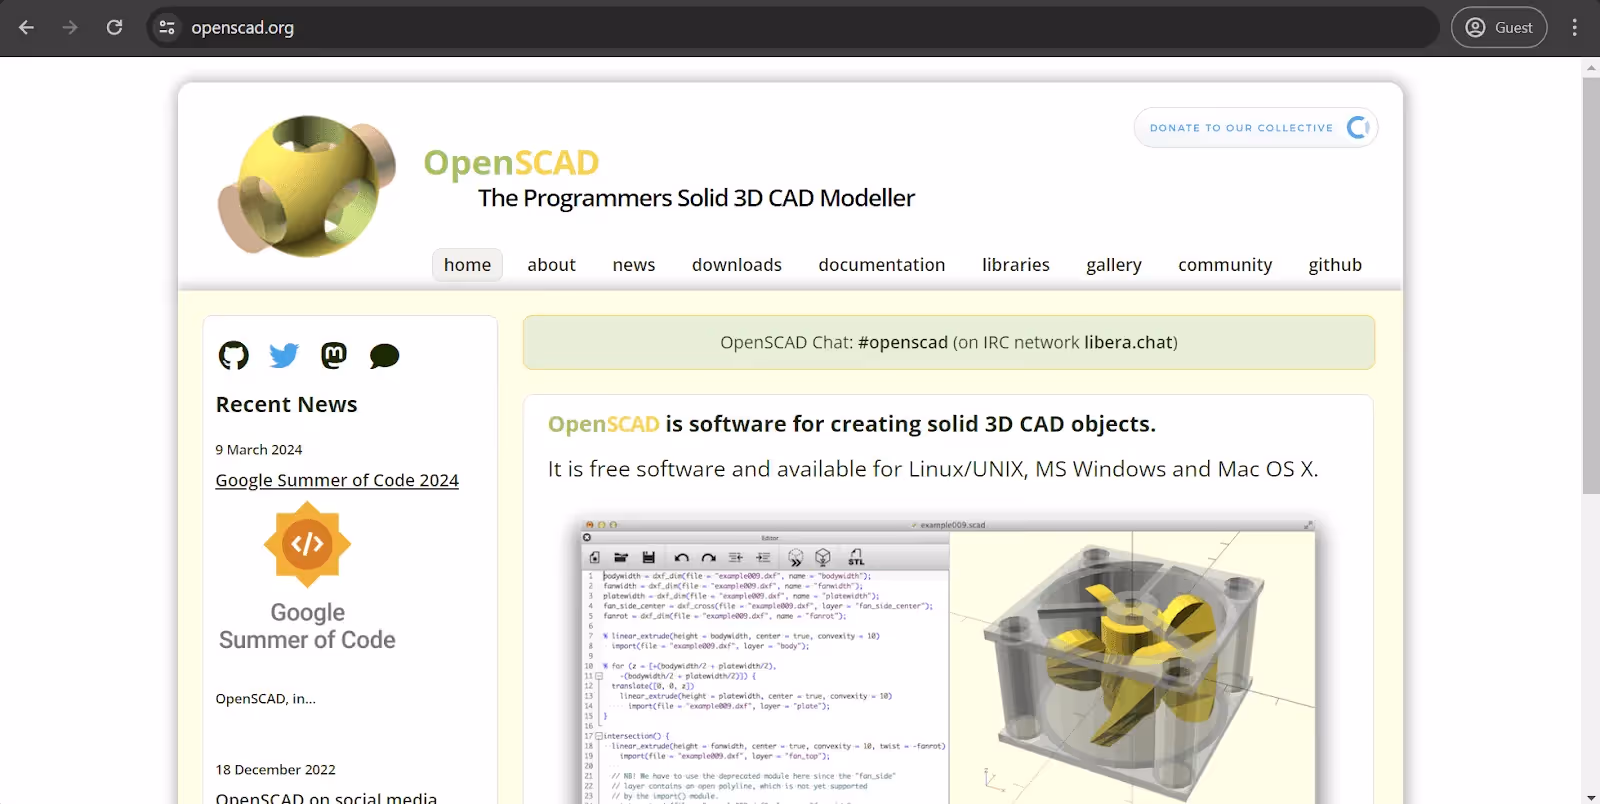Image resolution: width=1600 pixels, height=804 pixels.
Task: Open the Google Summer of Code 2024 link
Action: coord(337,480)
